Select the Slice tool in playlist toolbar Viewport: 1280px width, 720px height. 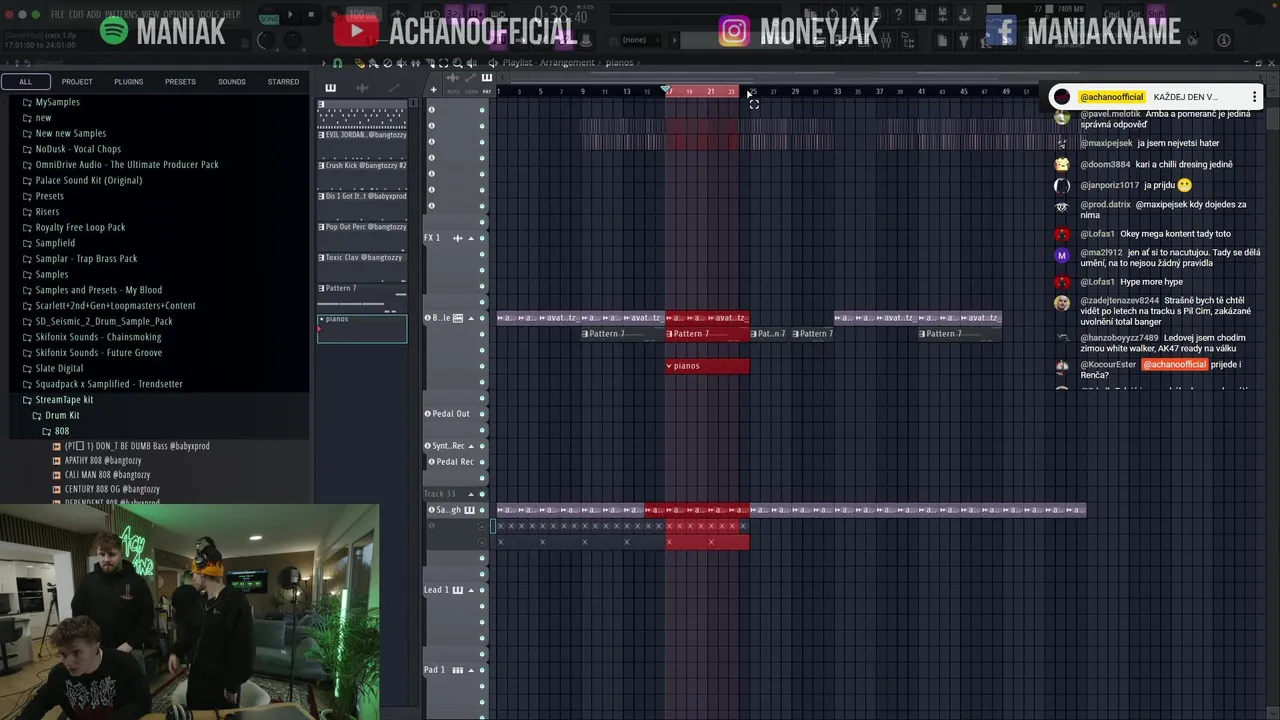click(429, 63)
